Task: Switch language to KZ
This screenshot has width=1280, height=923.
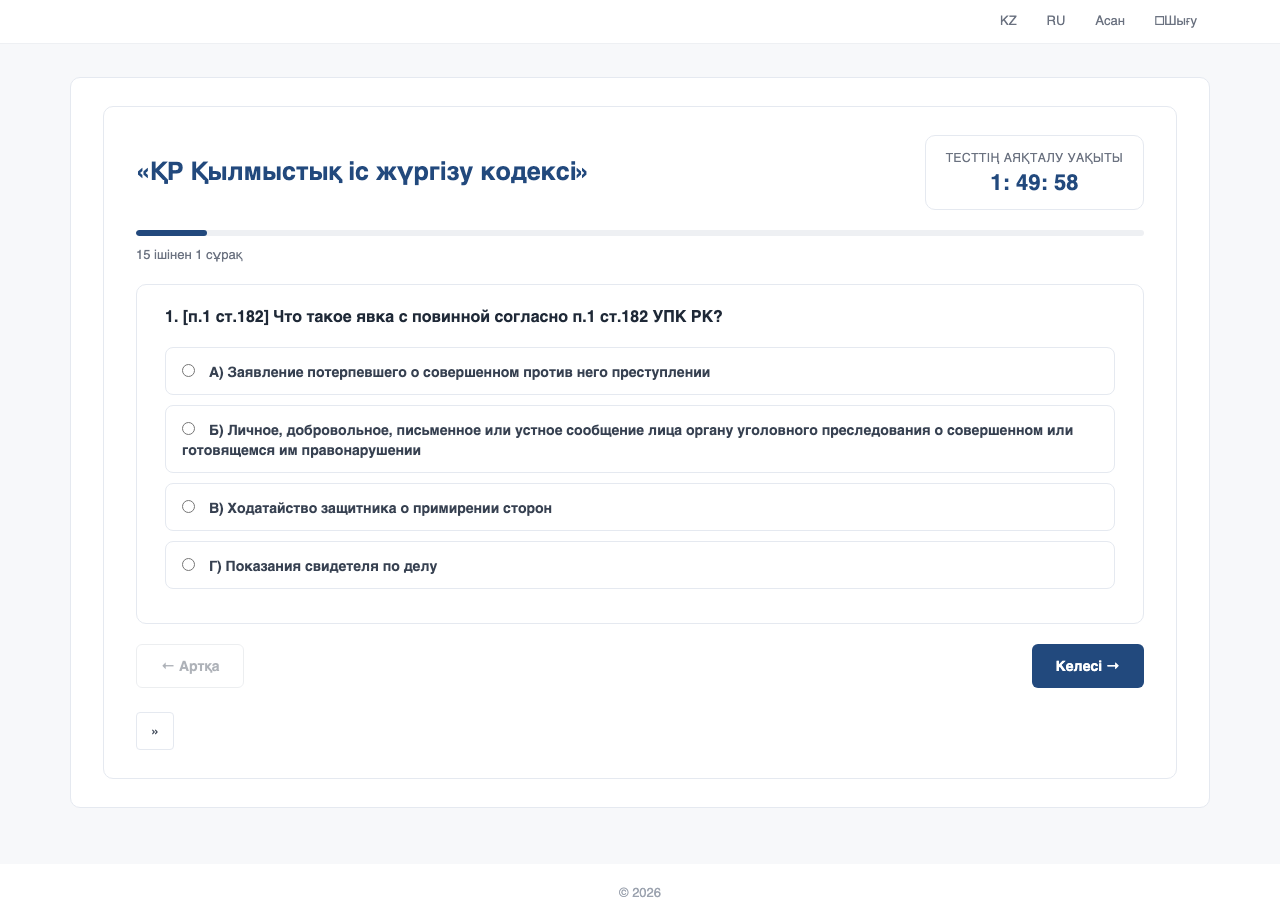Action: pos(1008,21)
